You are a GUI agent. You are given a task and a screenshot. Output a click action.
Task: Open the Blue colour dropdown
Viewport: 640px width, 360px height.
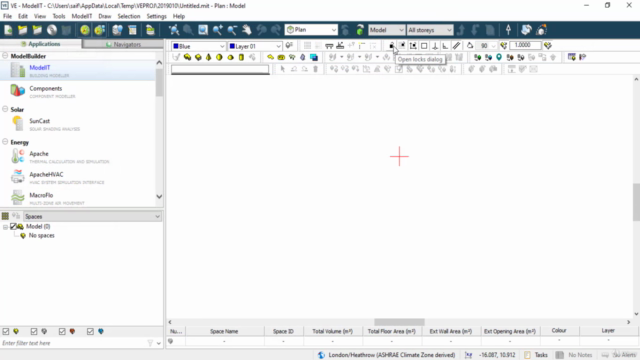click(198, 46)
